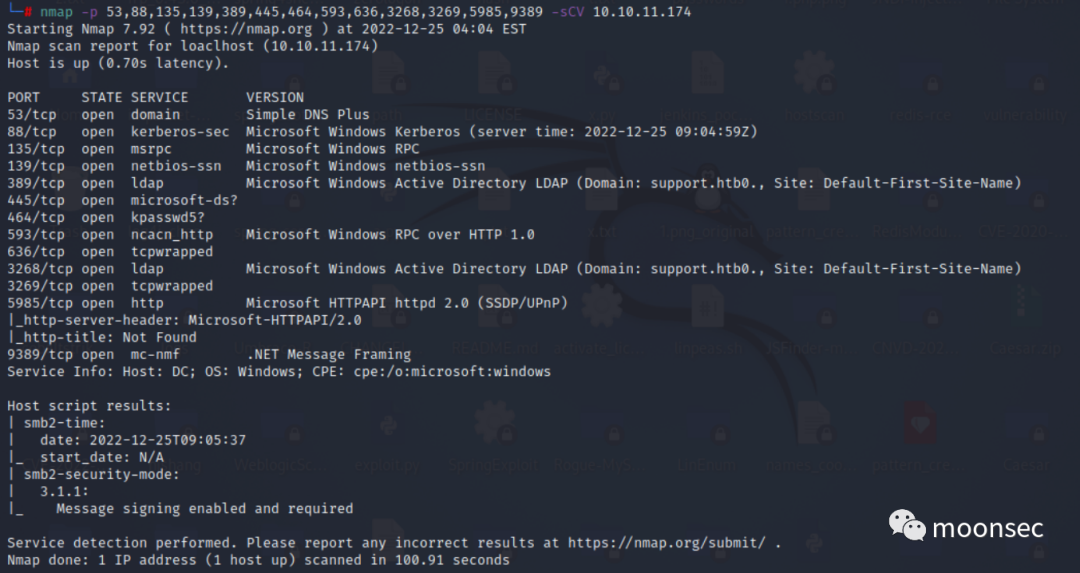Click the WeChat logo beside moonsec

[907, 526]
